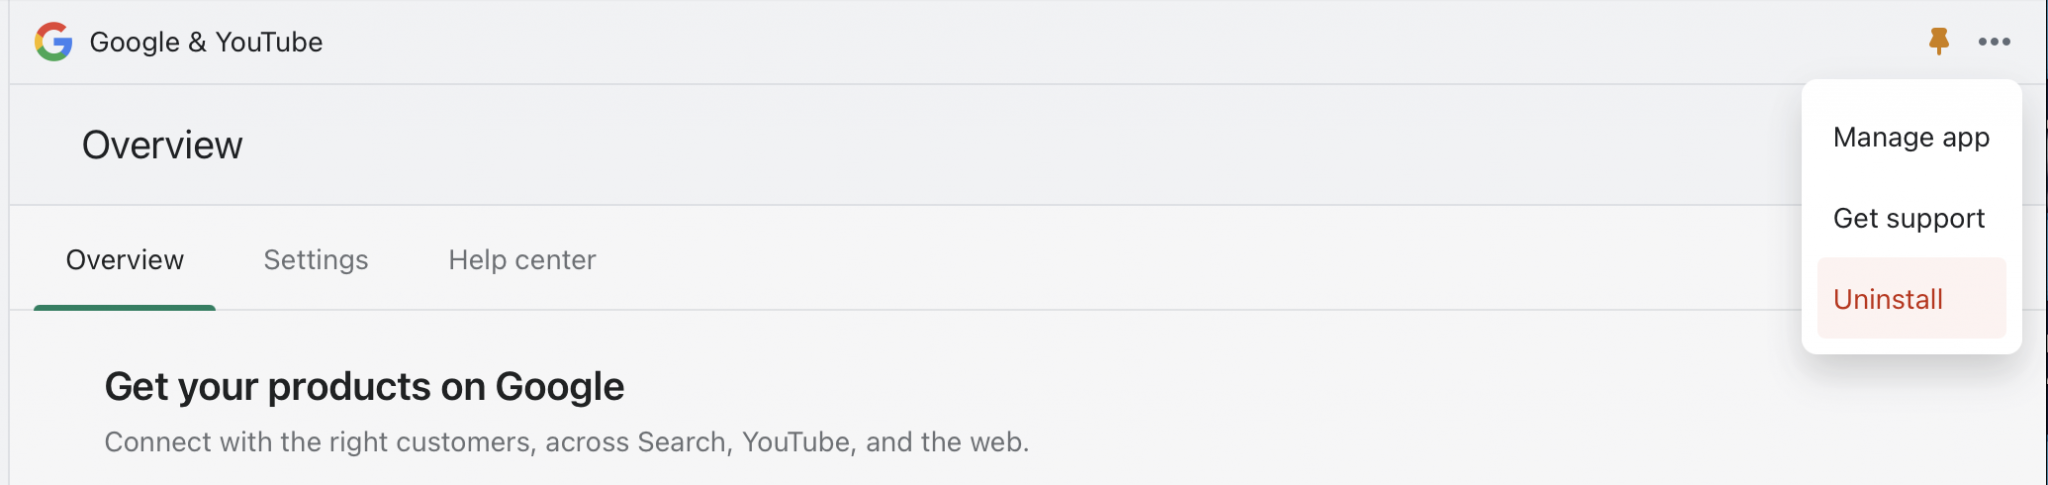Click the "Connect with the right customers" description
The height and width of the screenshot is (485, 2048).
[566, 442]
